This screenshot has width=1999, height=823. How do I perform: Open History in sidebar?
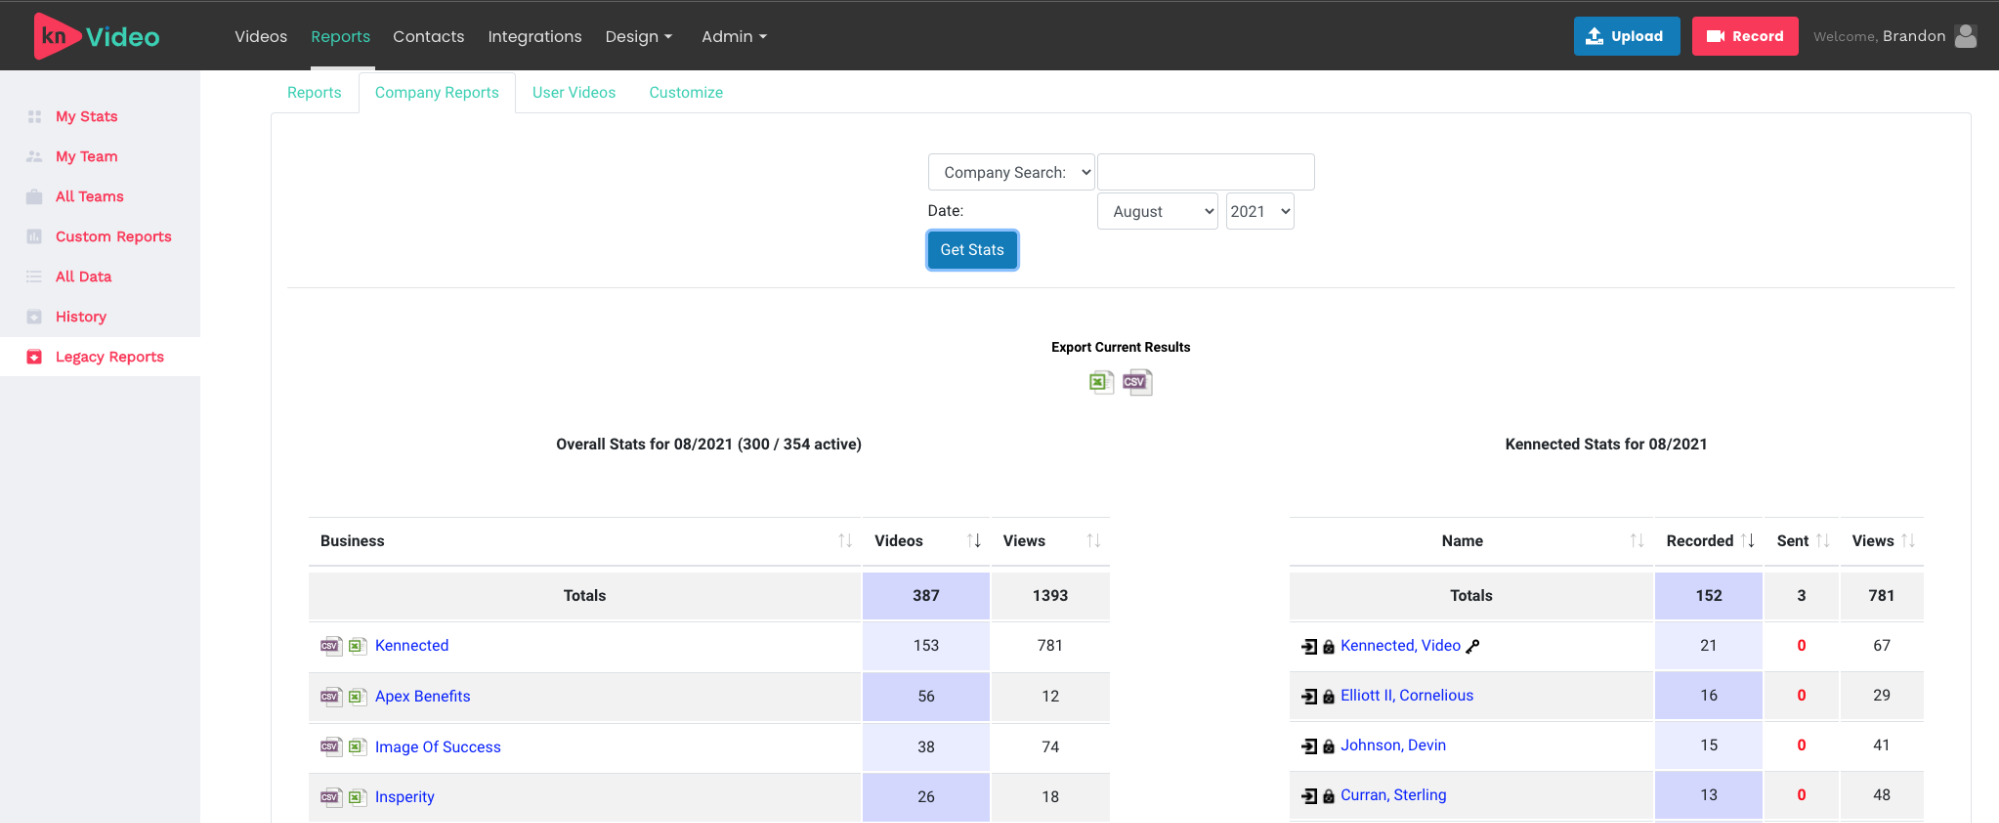click(x=80, y=316)
